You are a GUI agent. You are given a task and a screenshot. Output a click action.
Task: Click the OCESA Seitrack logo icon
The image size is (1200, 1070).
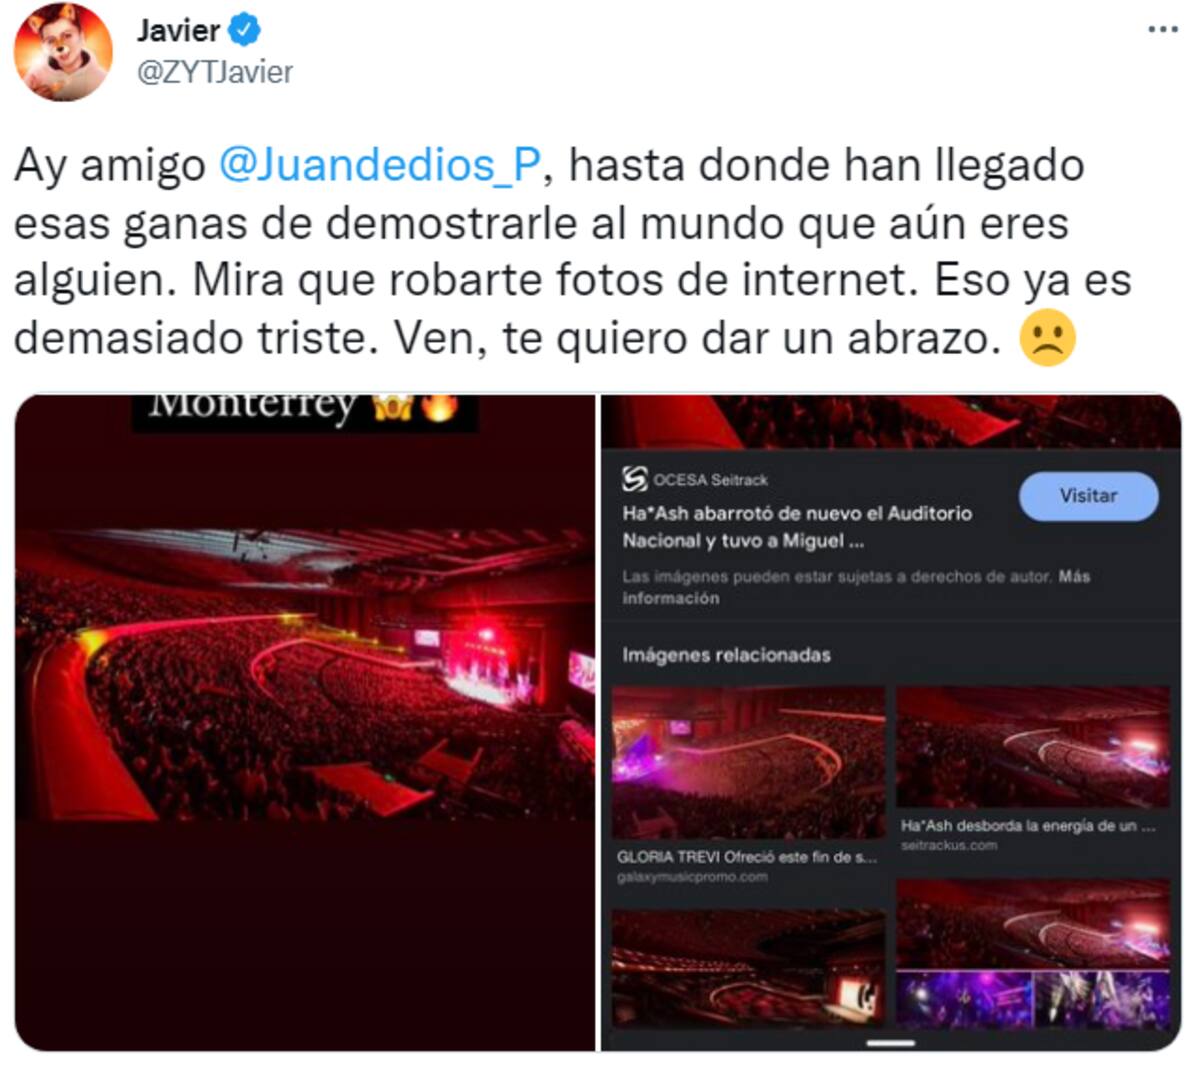634,479
